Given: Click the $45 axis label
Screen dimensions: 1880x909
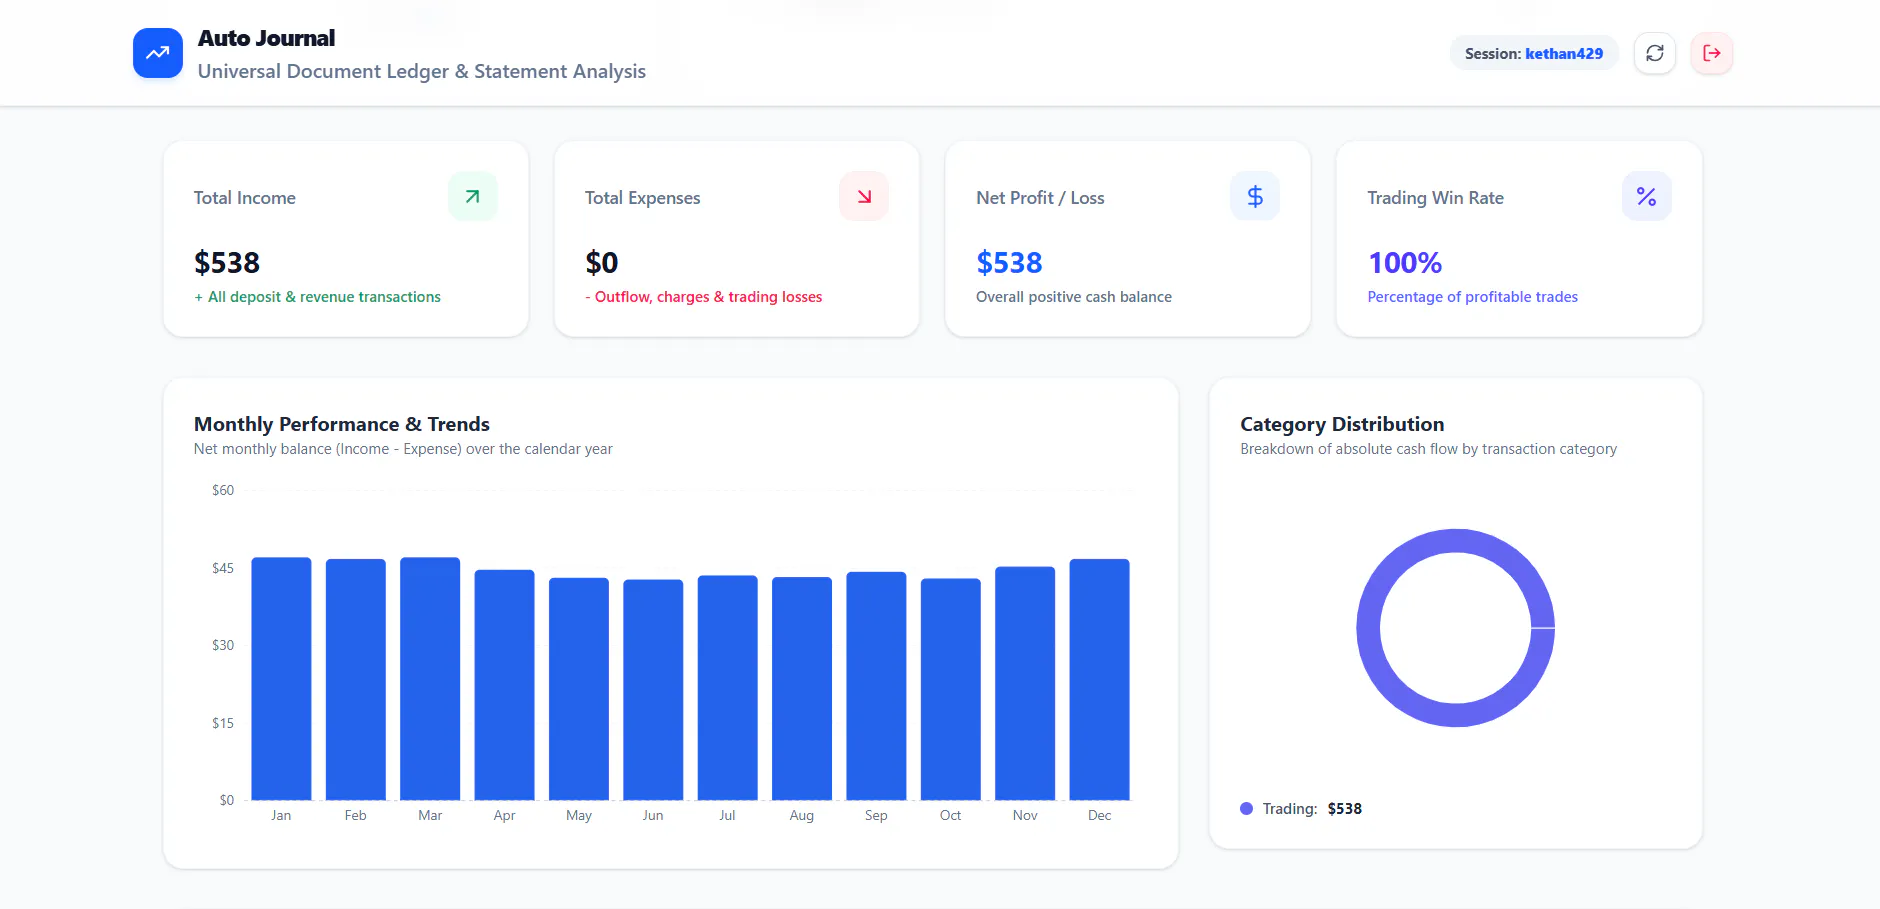Looking at the screenshot, I should pos(223,568).
